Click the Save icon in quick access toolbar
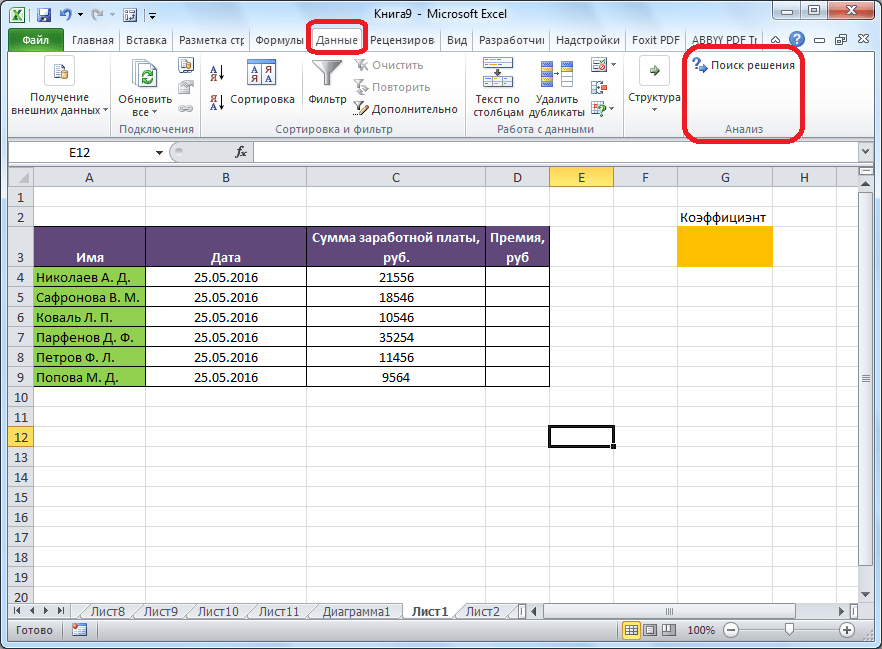This screenshot has width=882, height=649. pos(44,15)
